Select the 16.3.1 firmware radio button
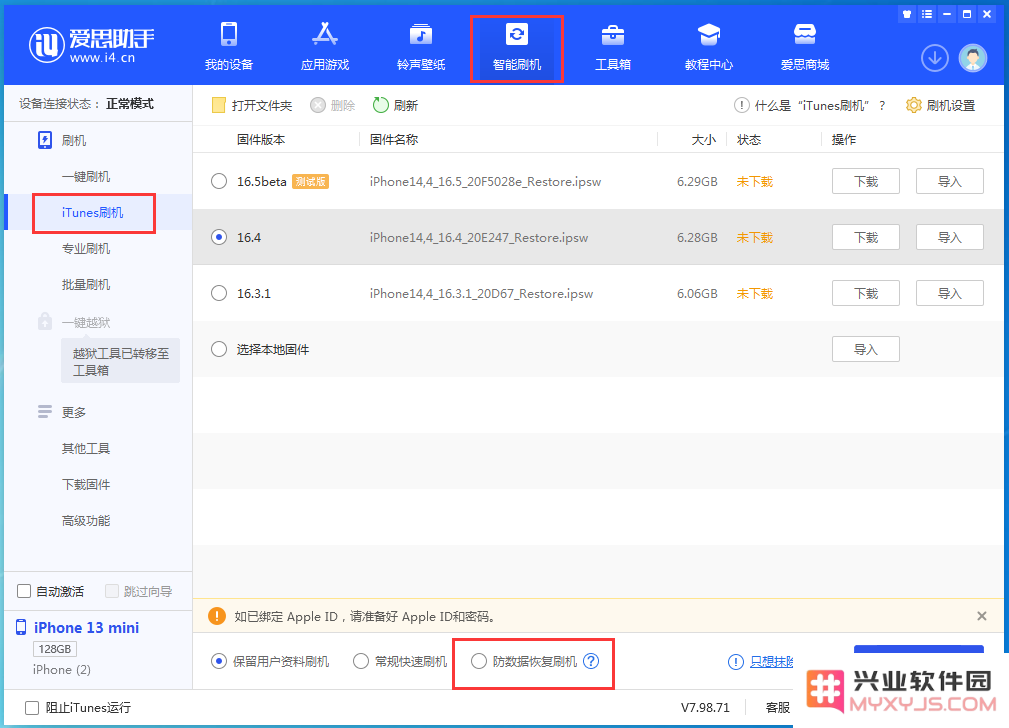This screenshot has height=728, width=1009. pyautogui.click(x=219, y=294)
